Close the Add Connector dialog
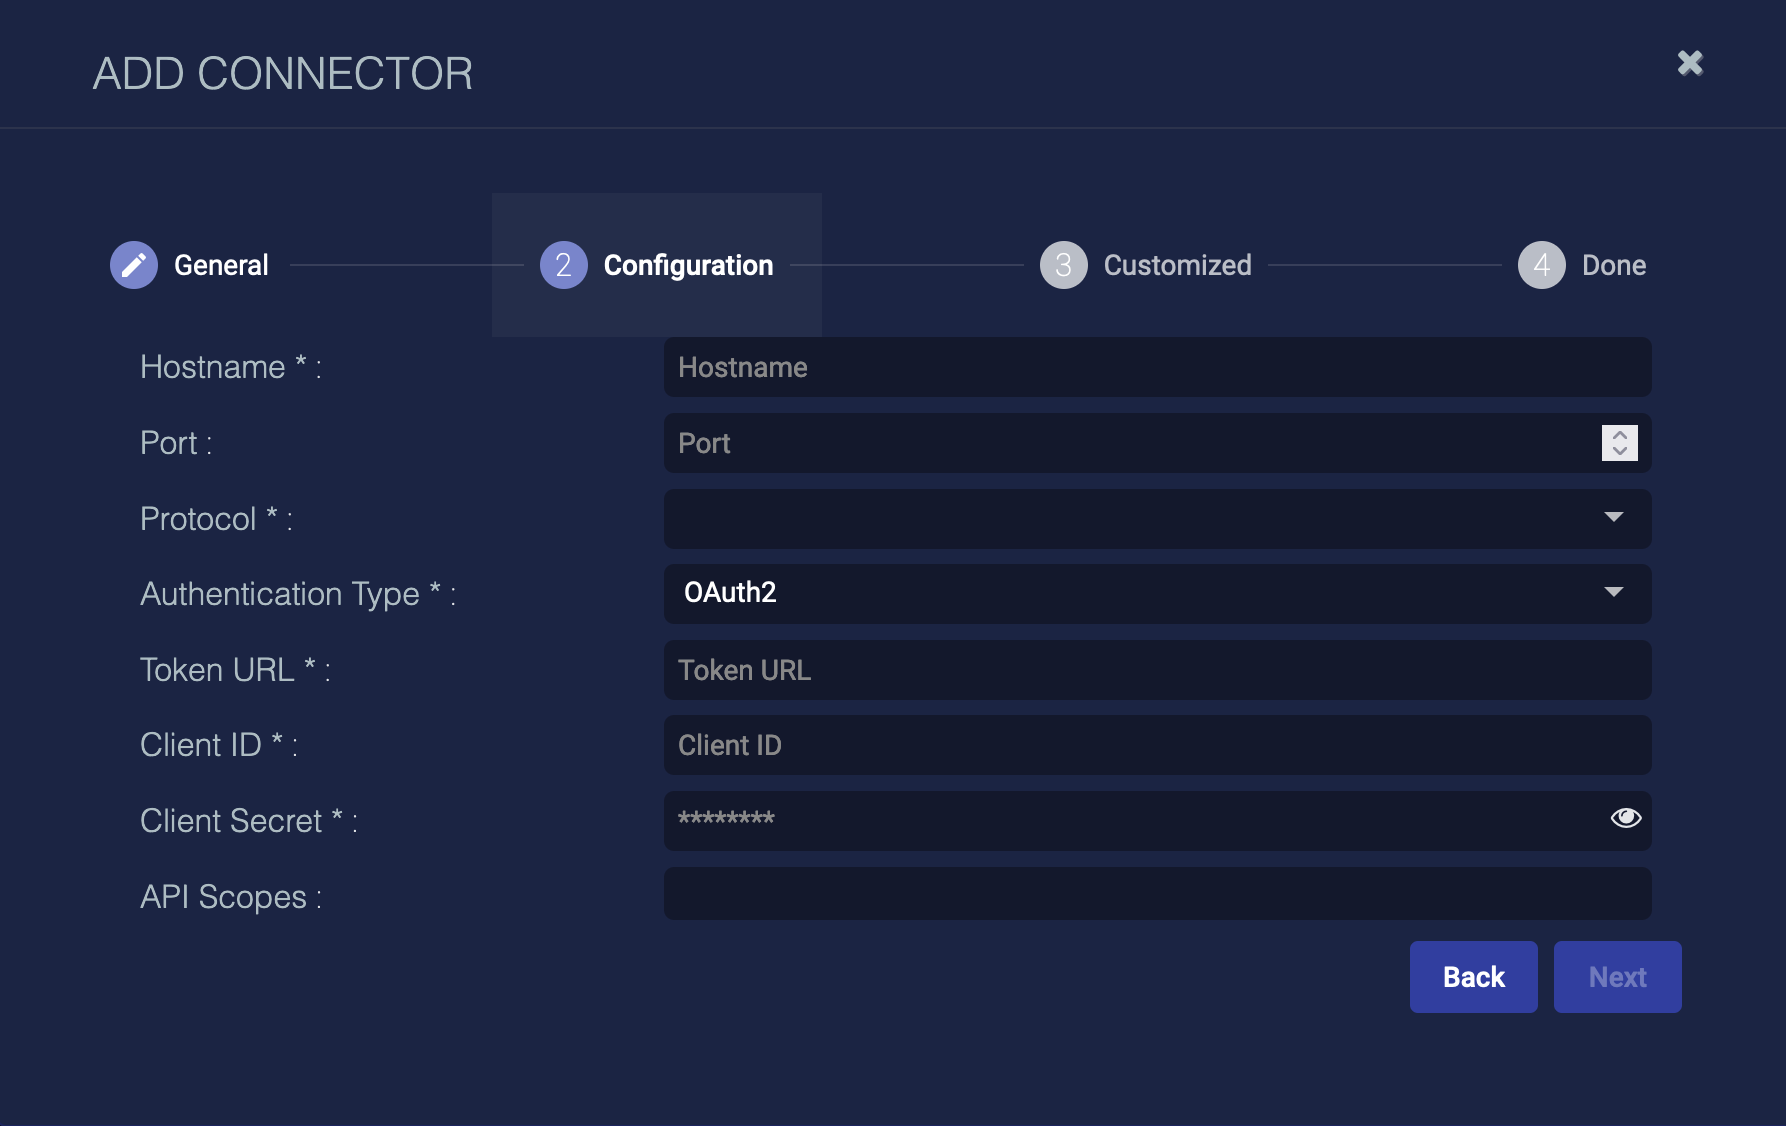This screenshot has height=1126, width=1786. 1690,63
